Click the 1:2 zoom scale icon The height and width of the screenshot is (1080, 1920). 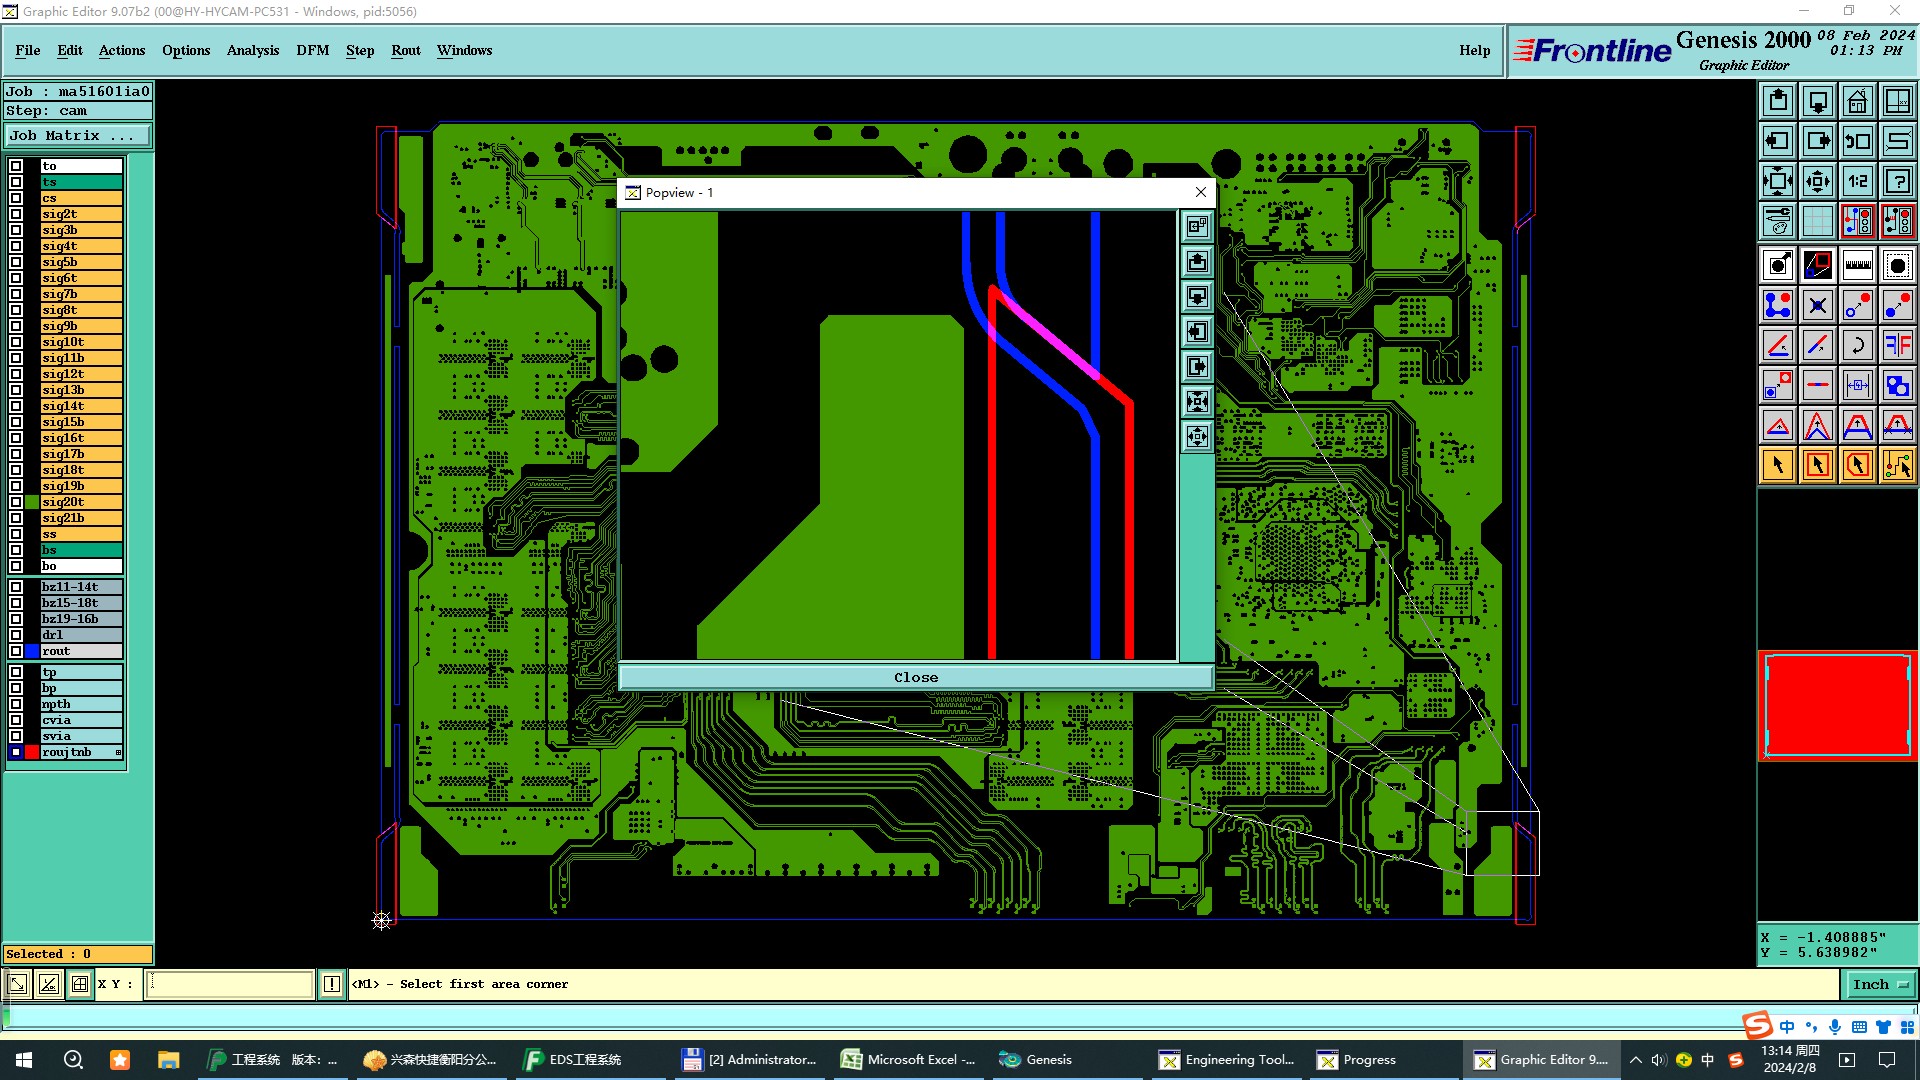1857,181
